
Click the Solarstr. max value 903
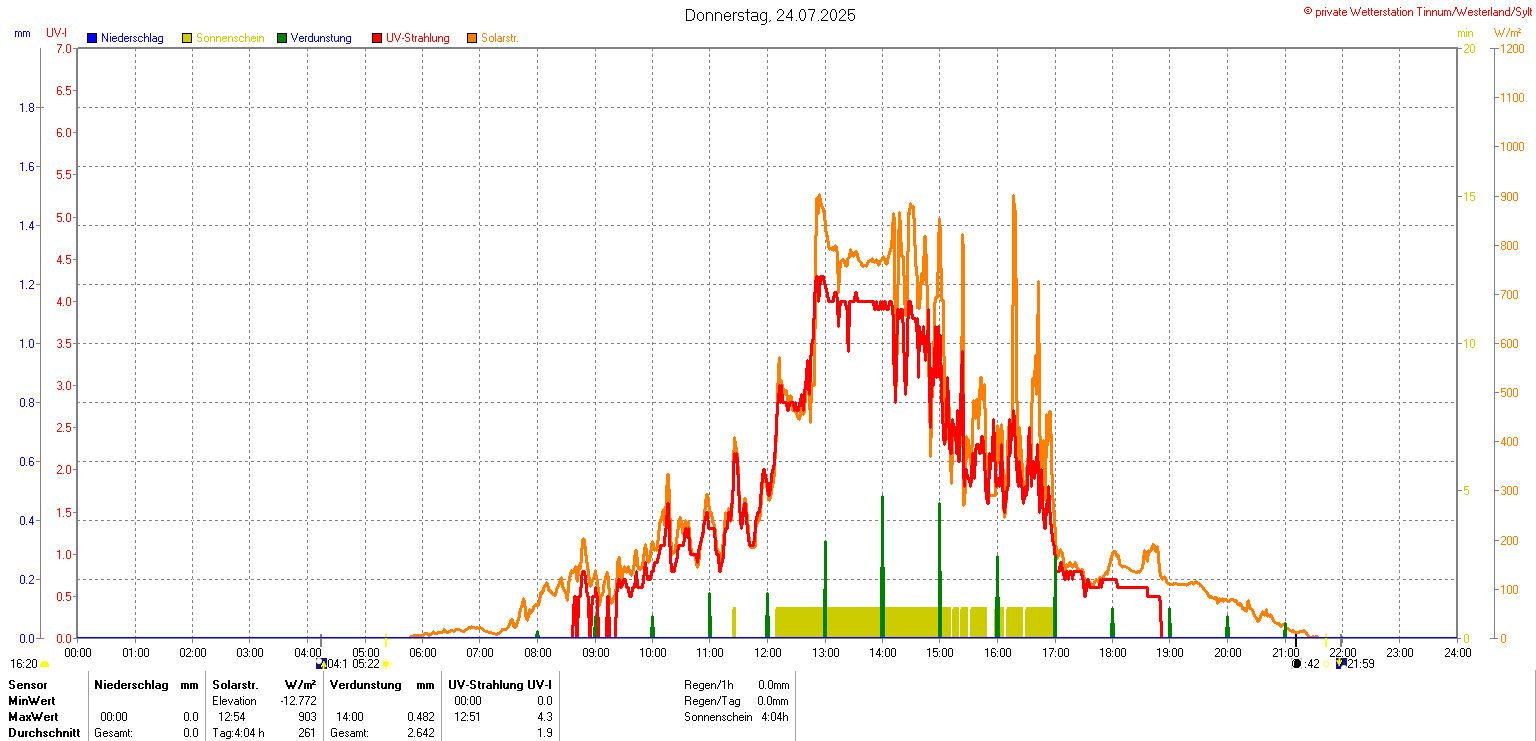point(306,717)
